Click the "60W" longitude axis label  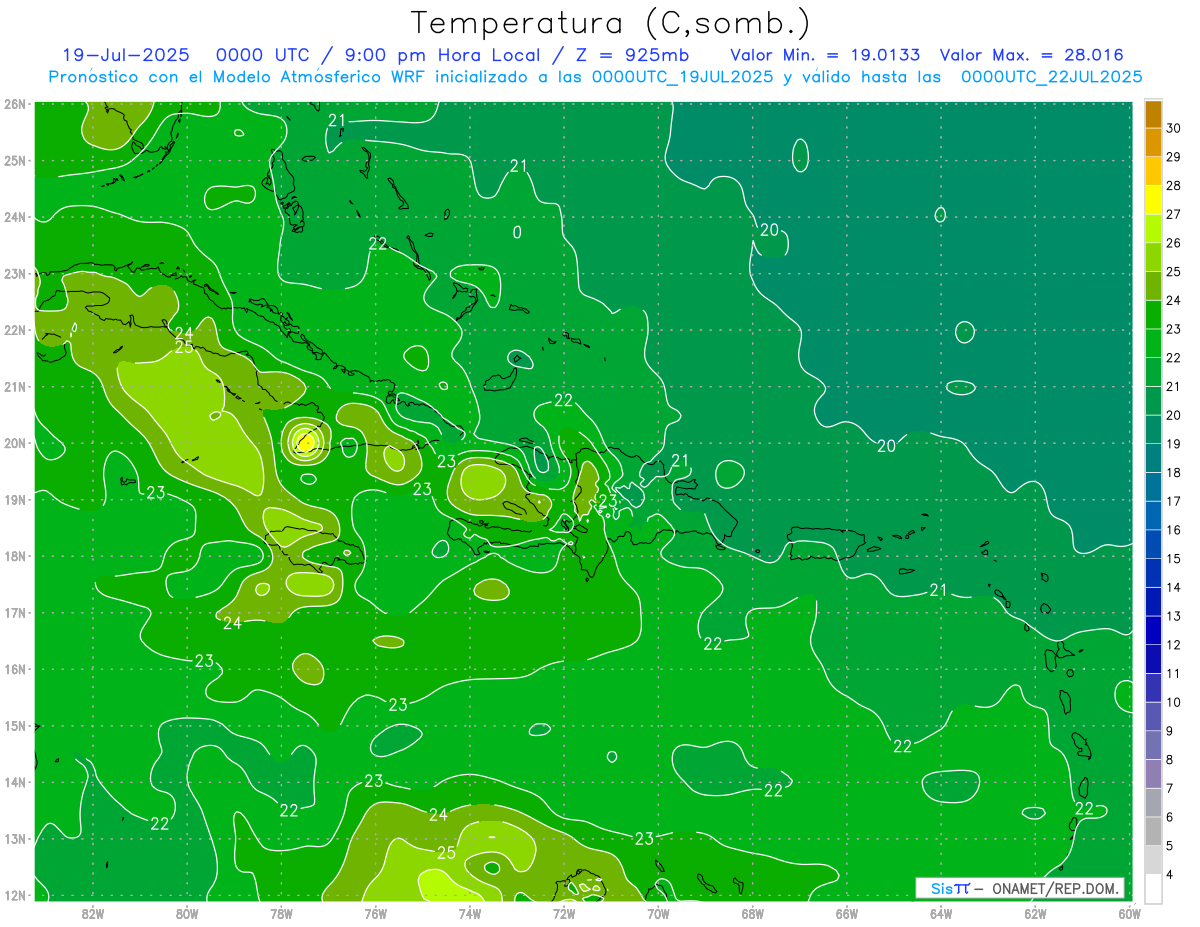(x=1130, y=912)
